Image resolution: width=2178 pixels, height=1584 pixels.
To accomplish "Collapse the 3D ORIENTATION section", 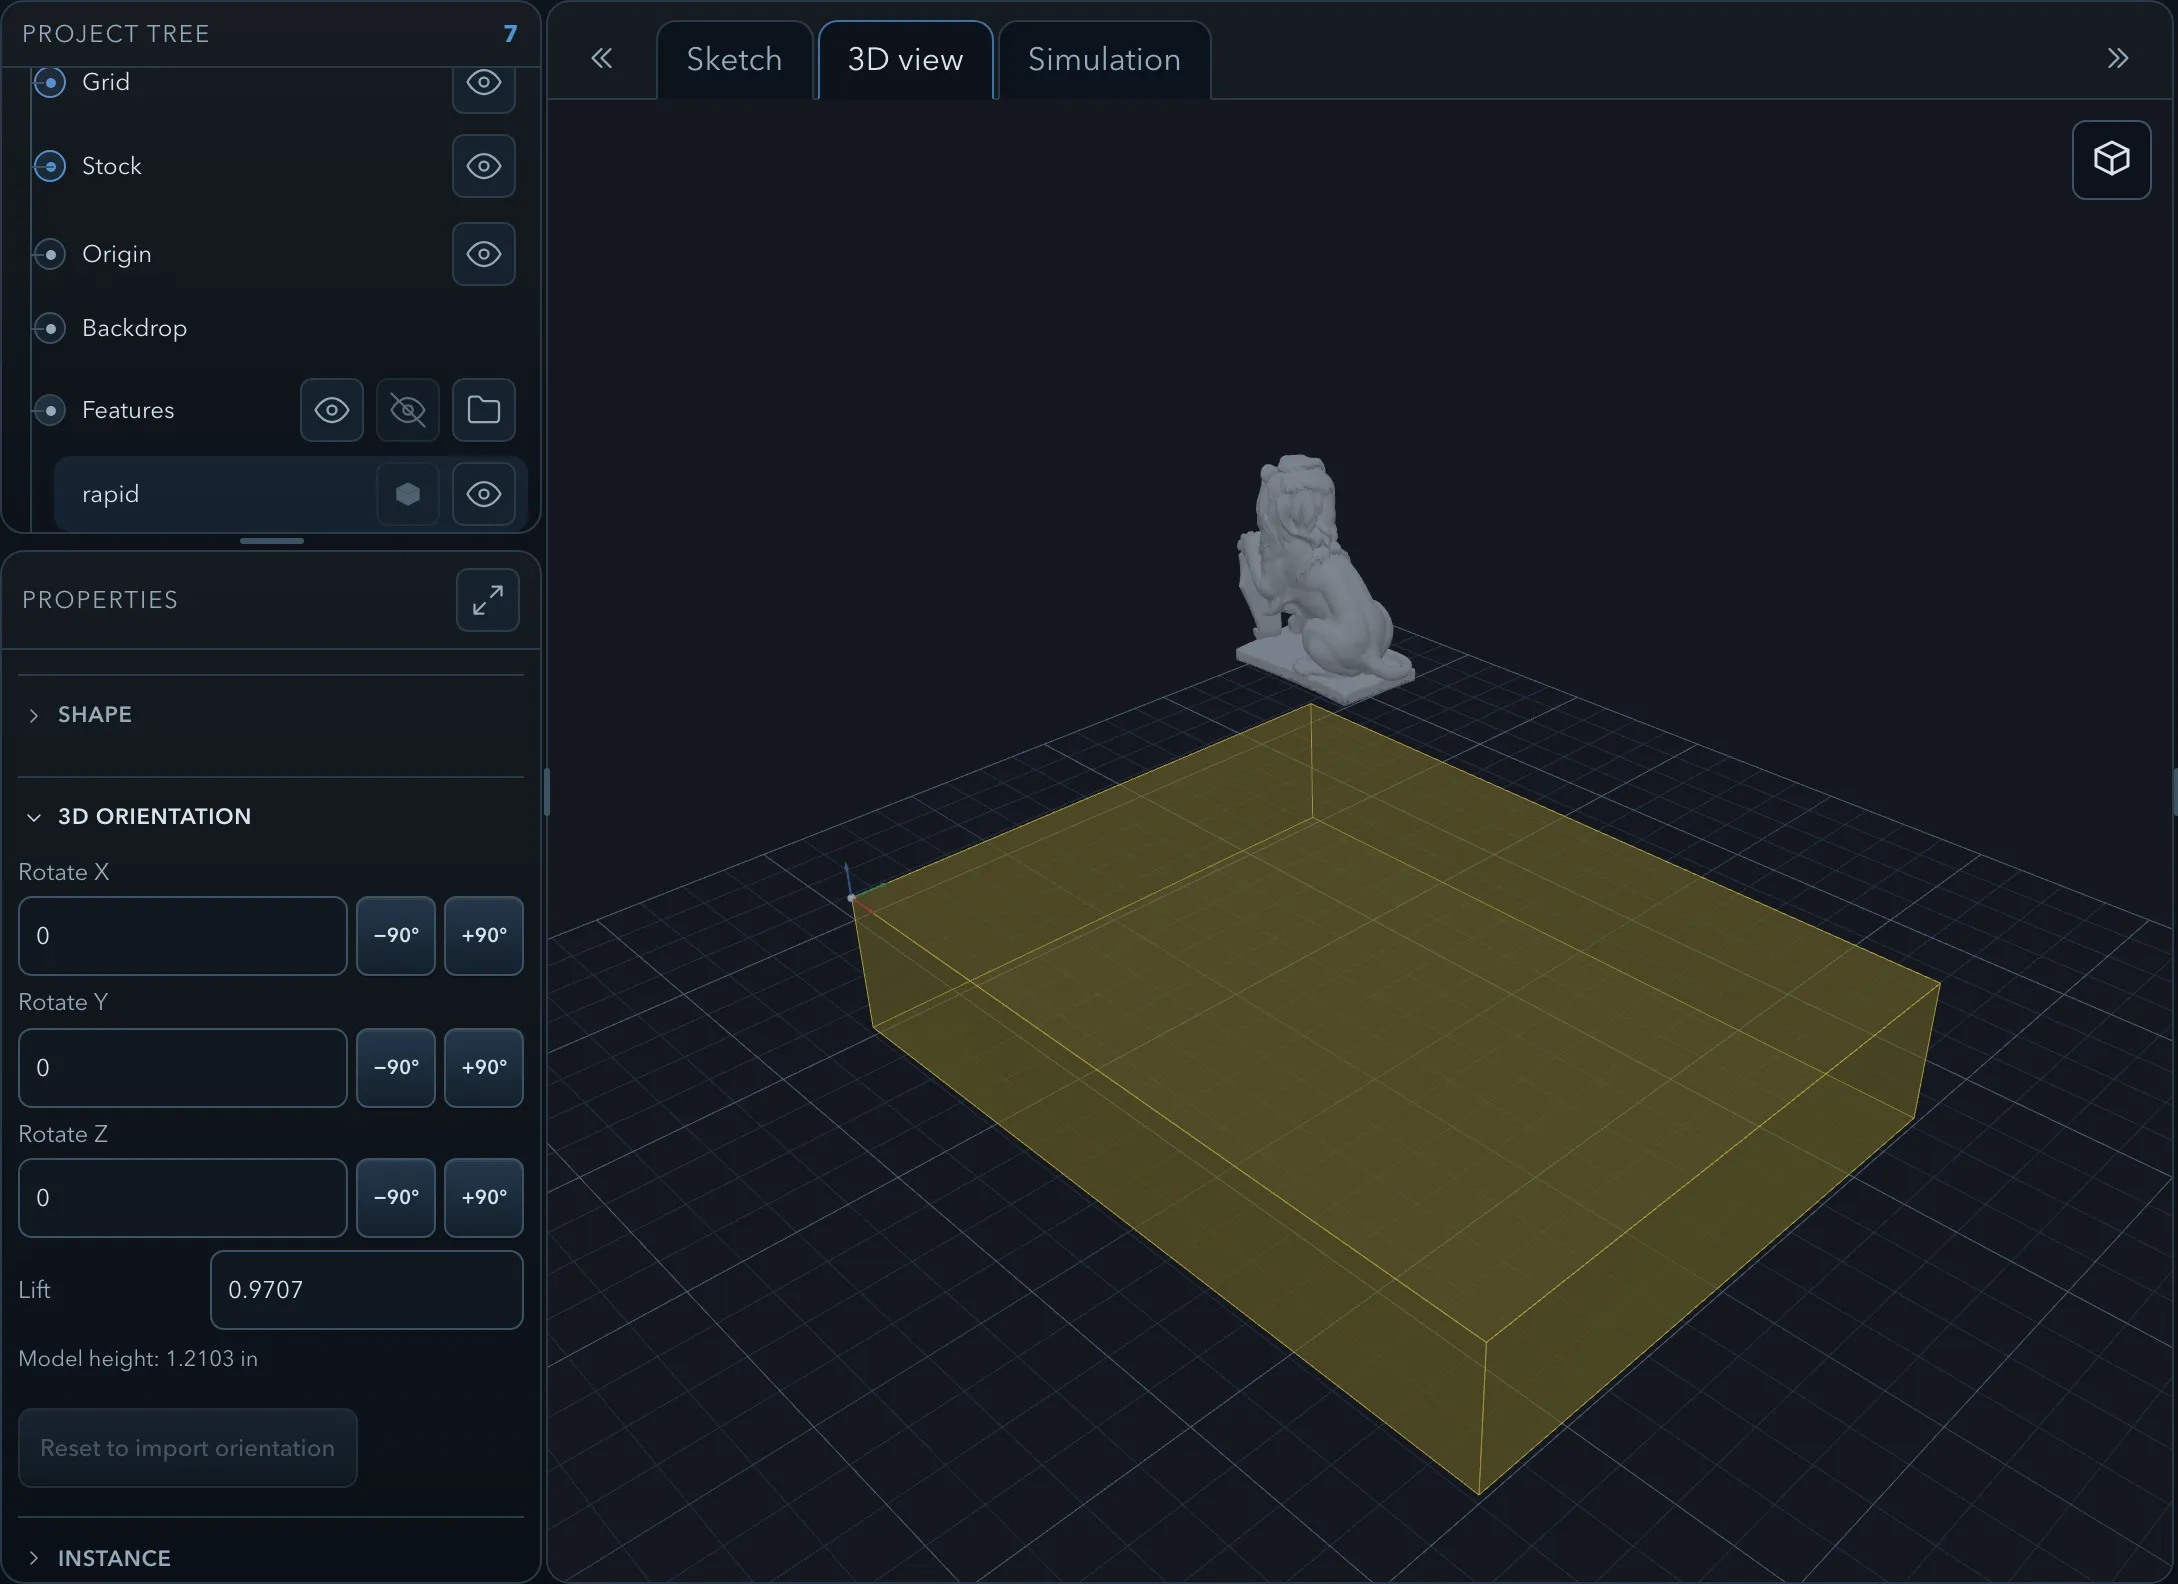I will pos(271,817).
